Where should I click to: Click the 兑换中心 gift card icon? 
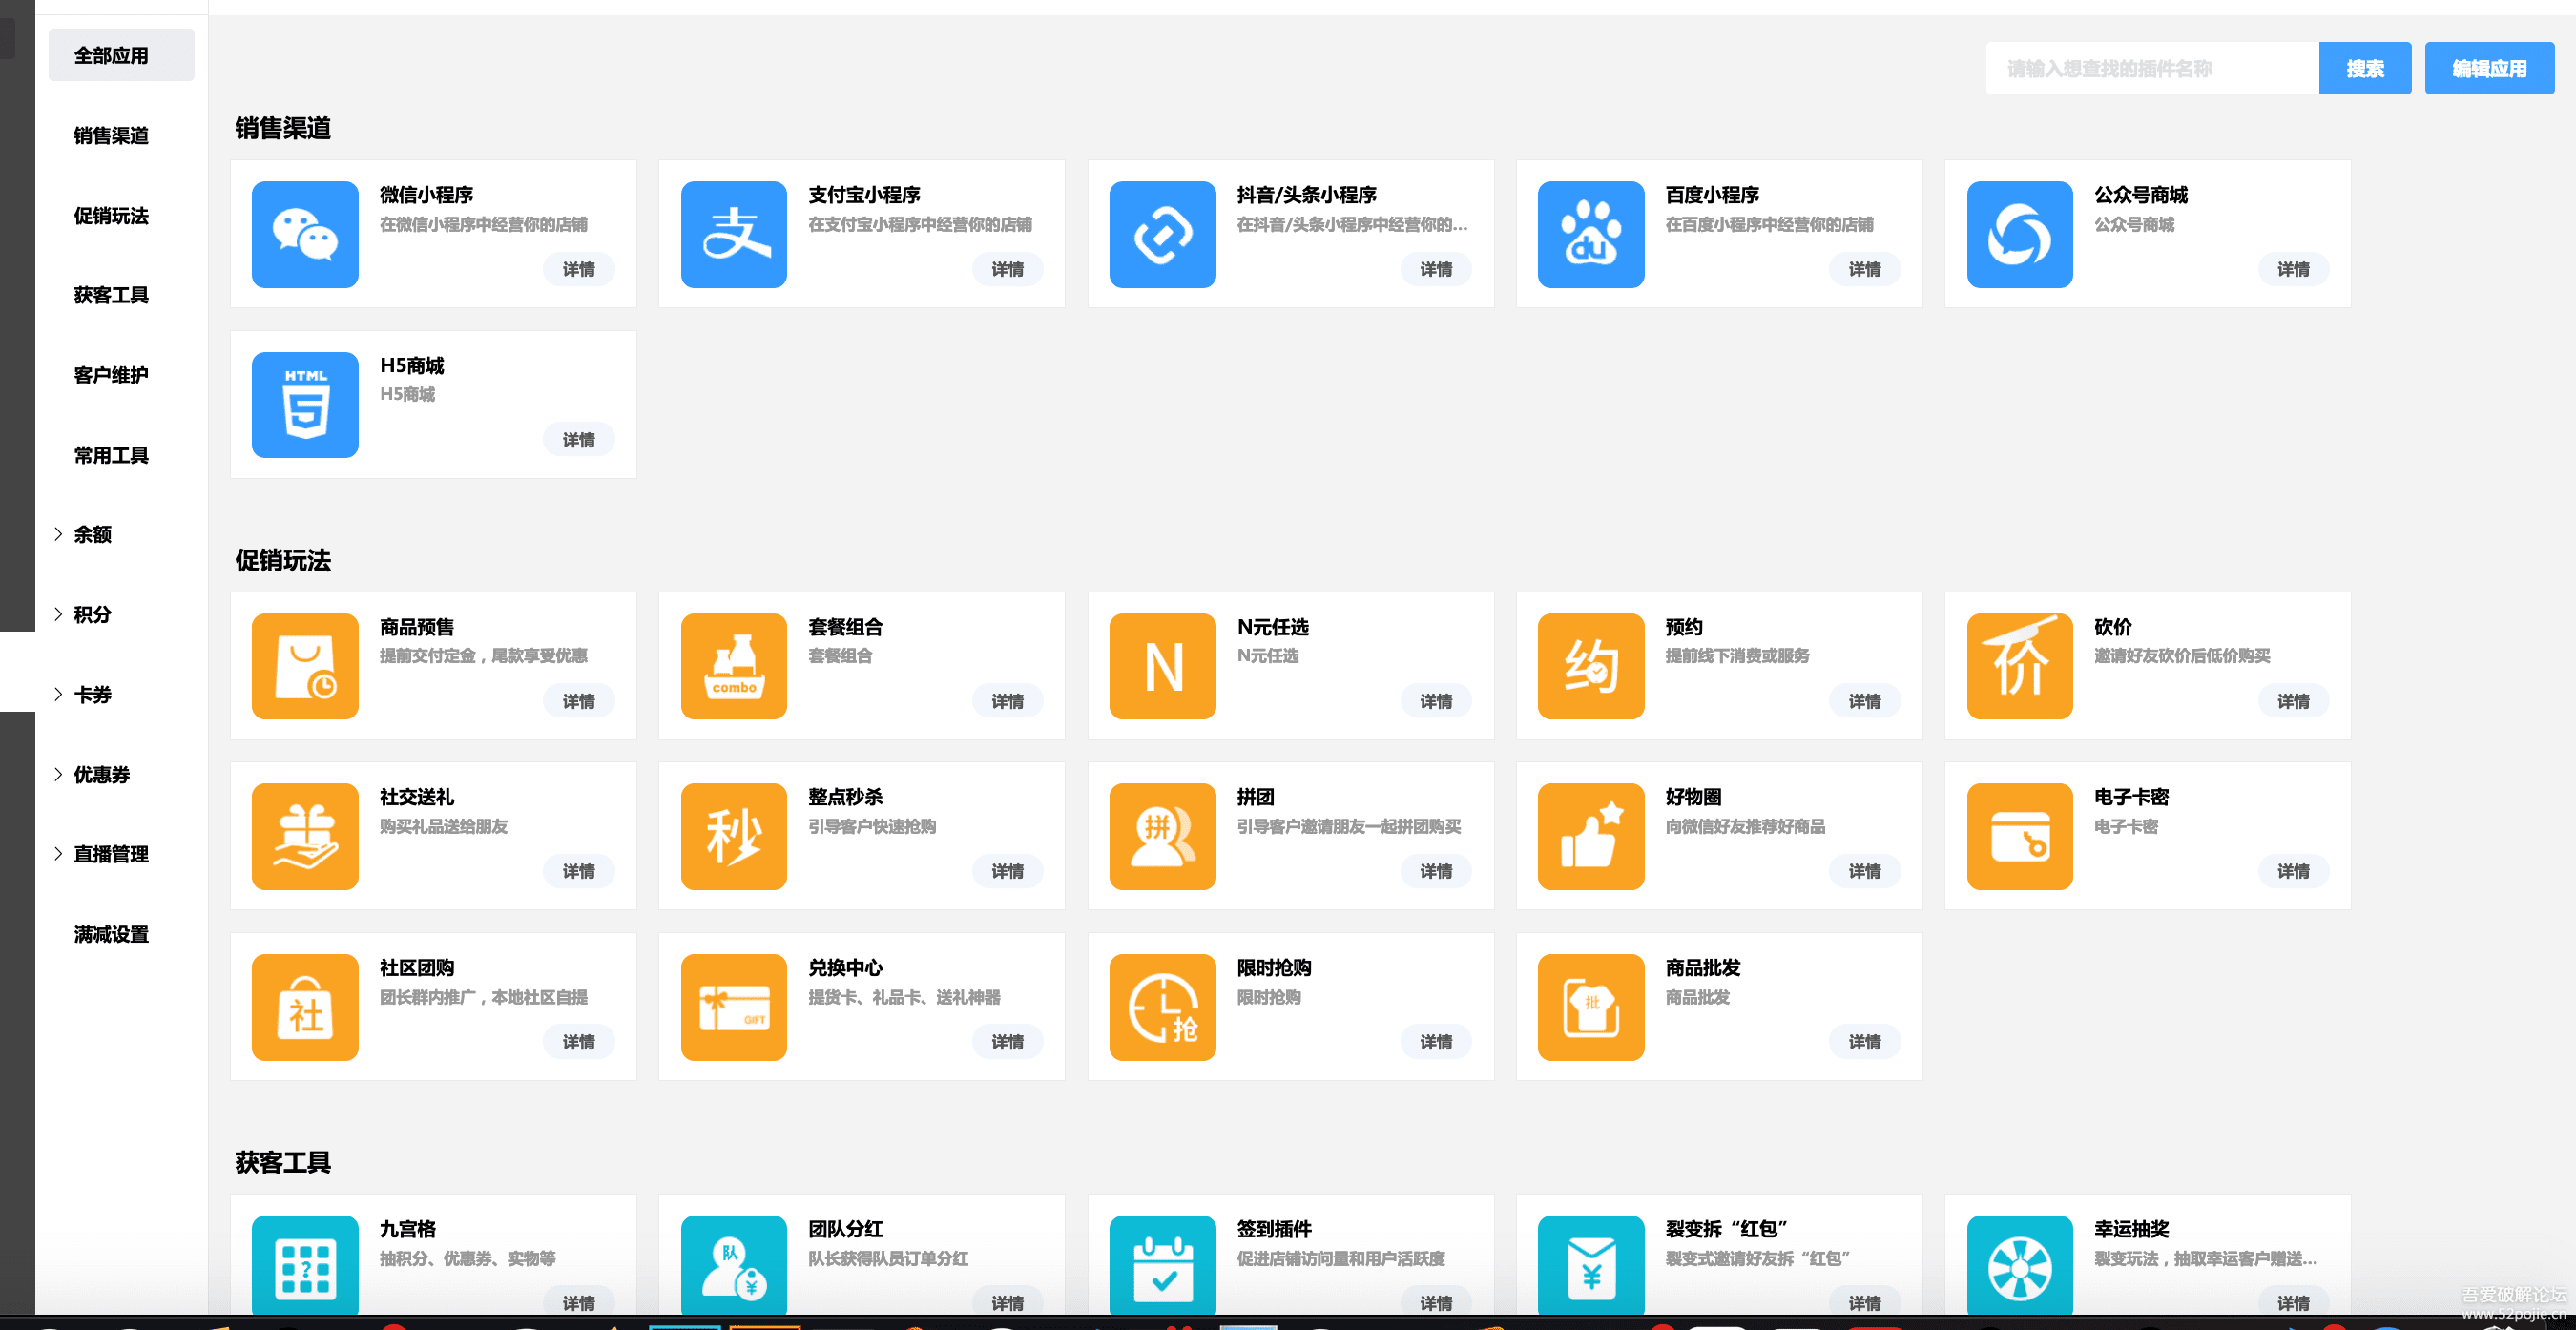pyautogui.click(x=734, y=1007)
